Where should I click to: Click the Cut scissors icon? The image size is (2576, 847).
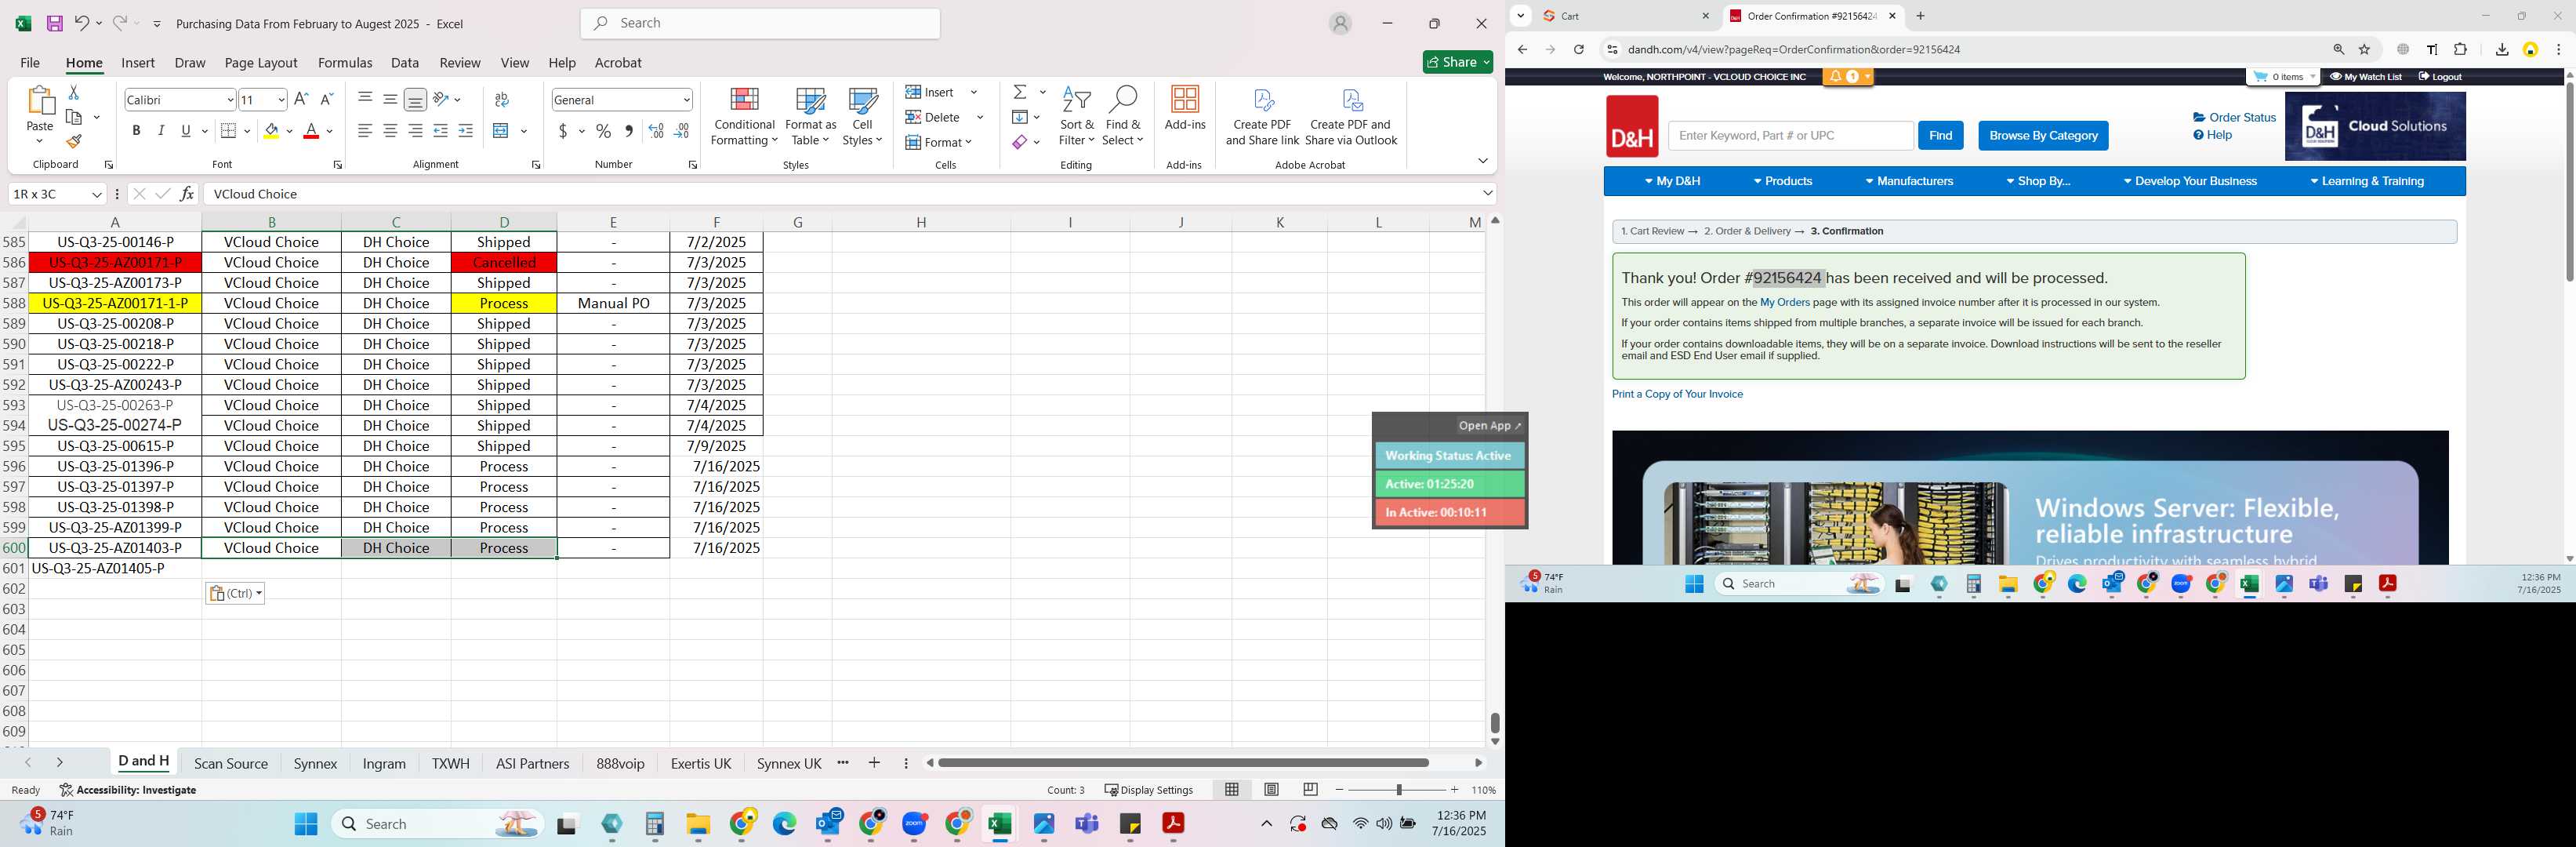tap(74, 92)
